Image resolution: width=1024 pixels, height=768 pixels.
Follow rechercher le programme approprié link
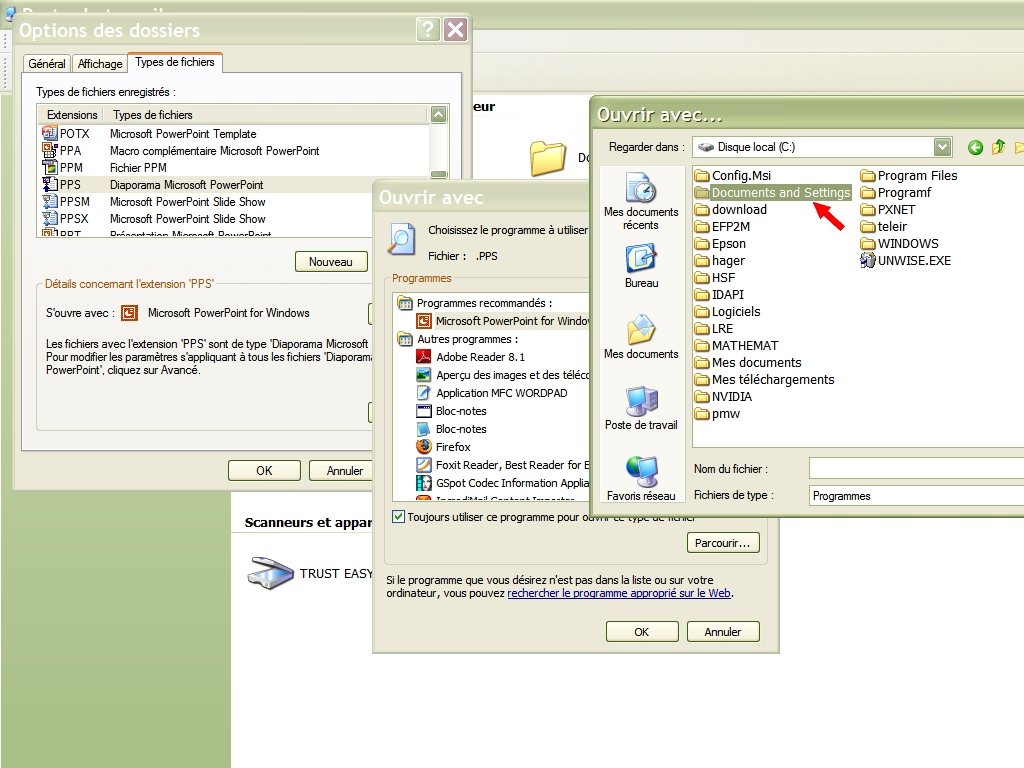point(618,593)
